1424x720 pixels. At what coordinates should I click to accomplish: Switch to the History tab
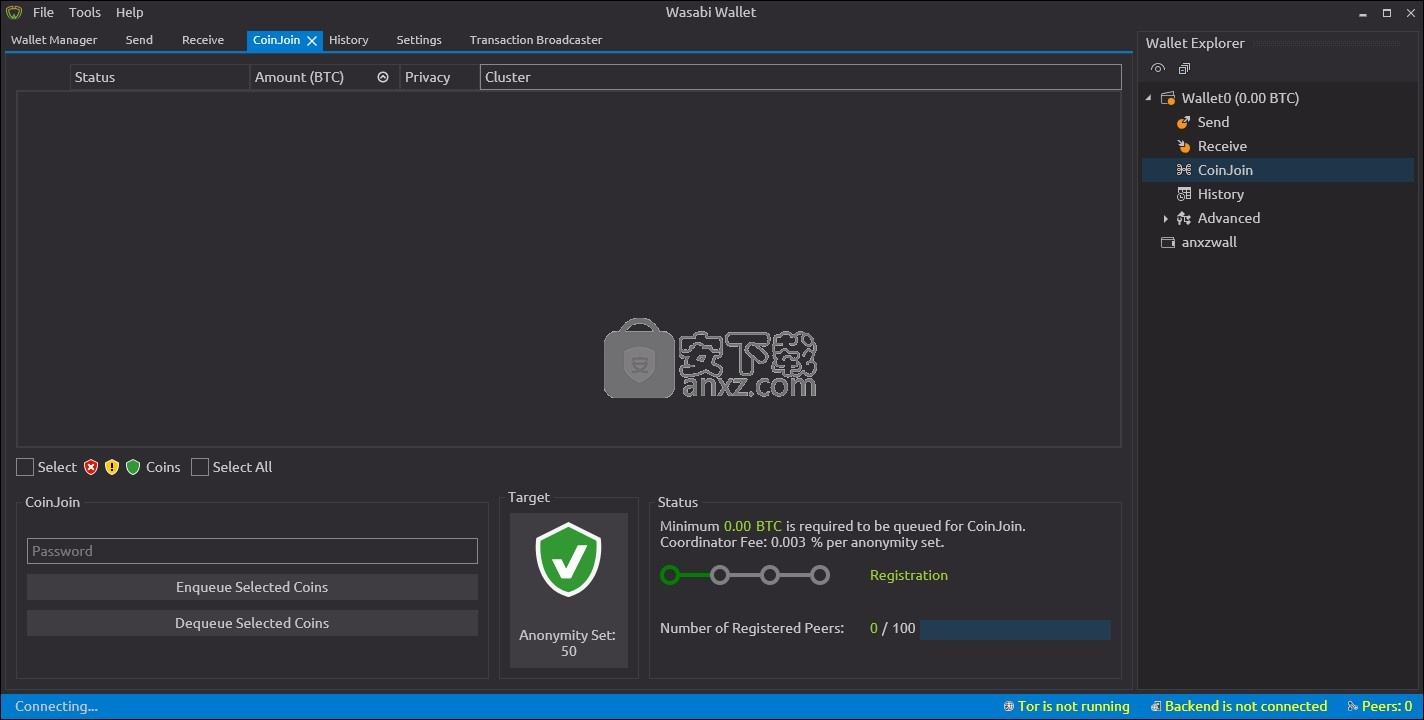(x=349, y=40)
